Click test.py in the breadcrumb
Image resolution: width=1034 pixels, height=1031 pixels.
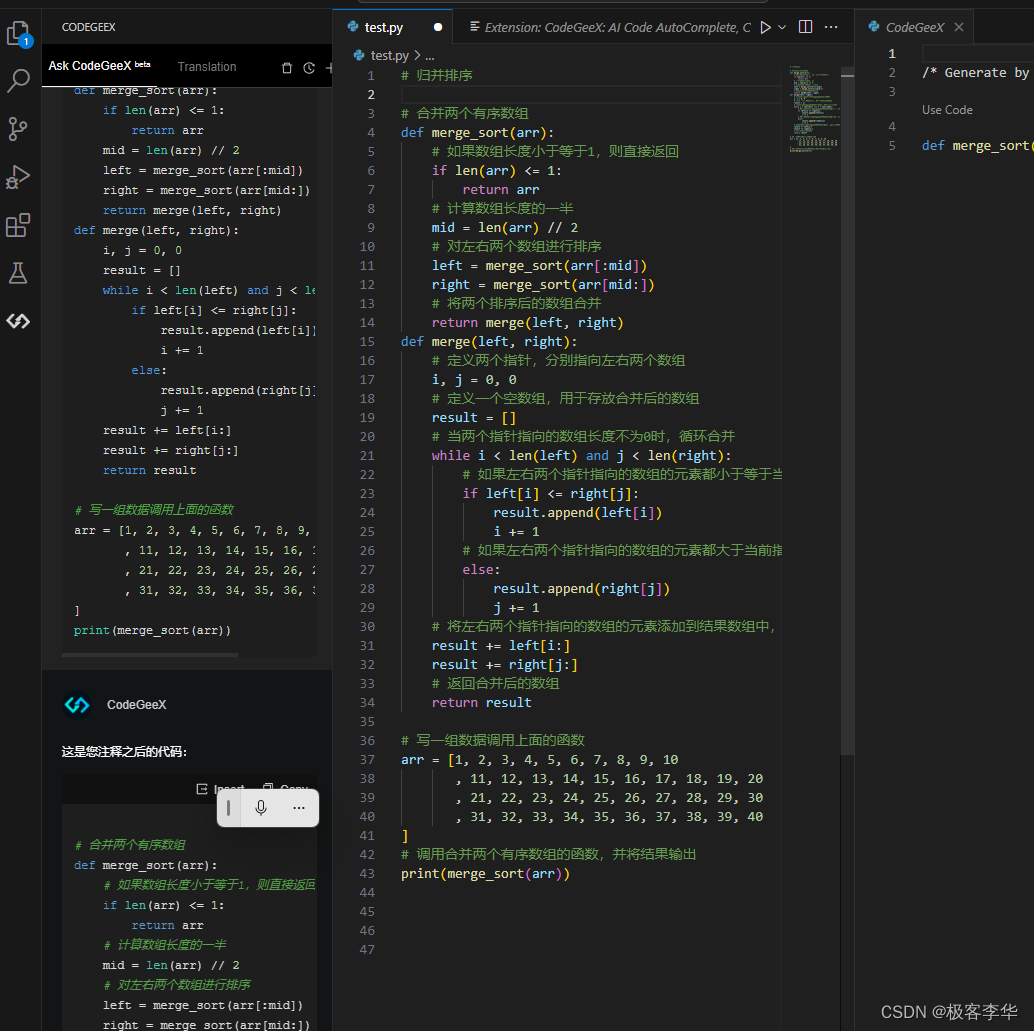tap(390, 55)
